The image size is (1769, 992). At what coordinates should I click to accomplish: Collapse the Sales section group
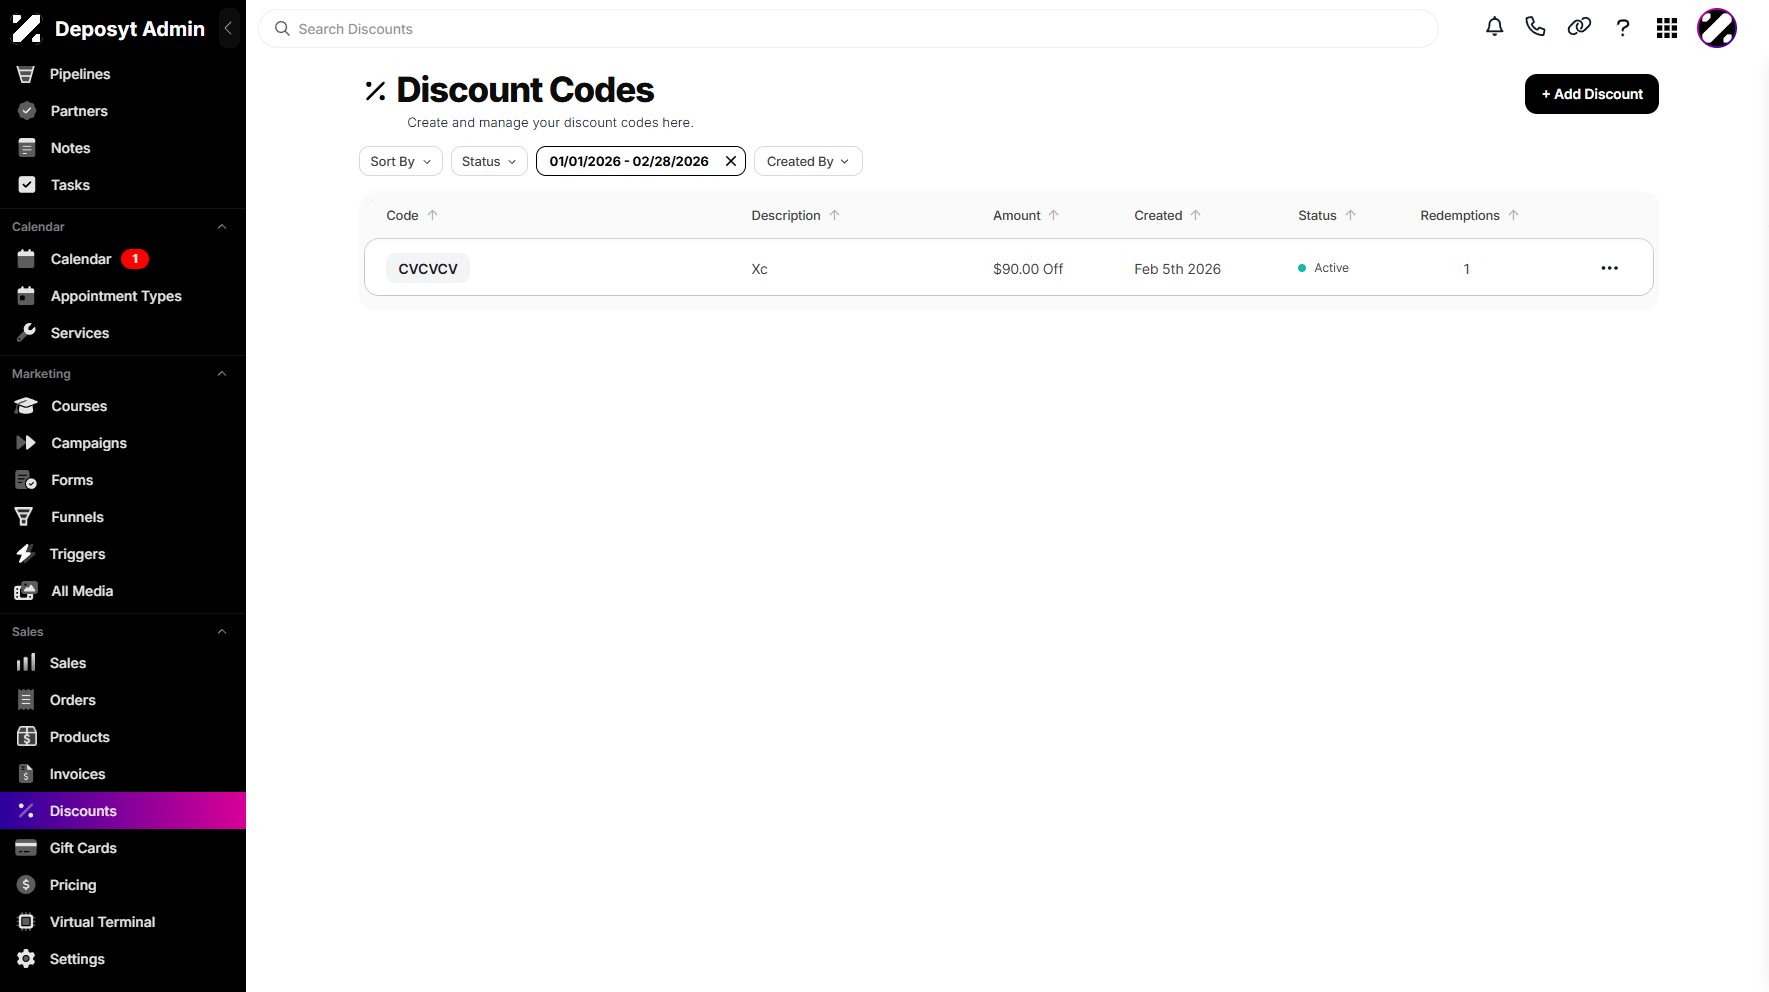point(222,632)
